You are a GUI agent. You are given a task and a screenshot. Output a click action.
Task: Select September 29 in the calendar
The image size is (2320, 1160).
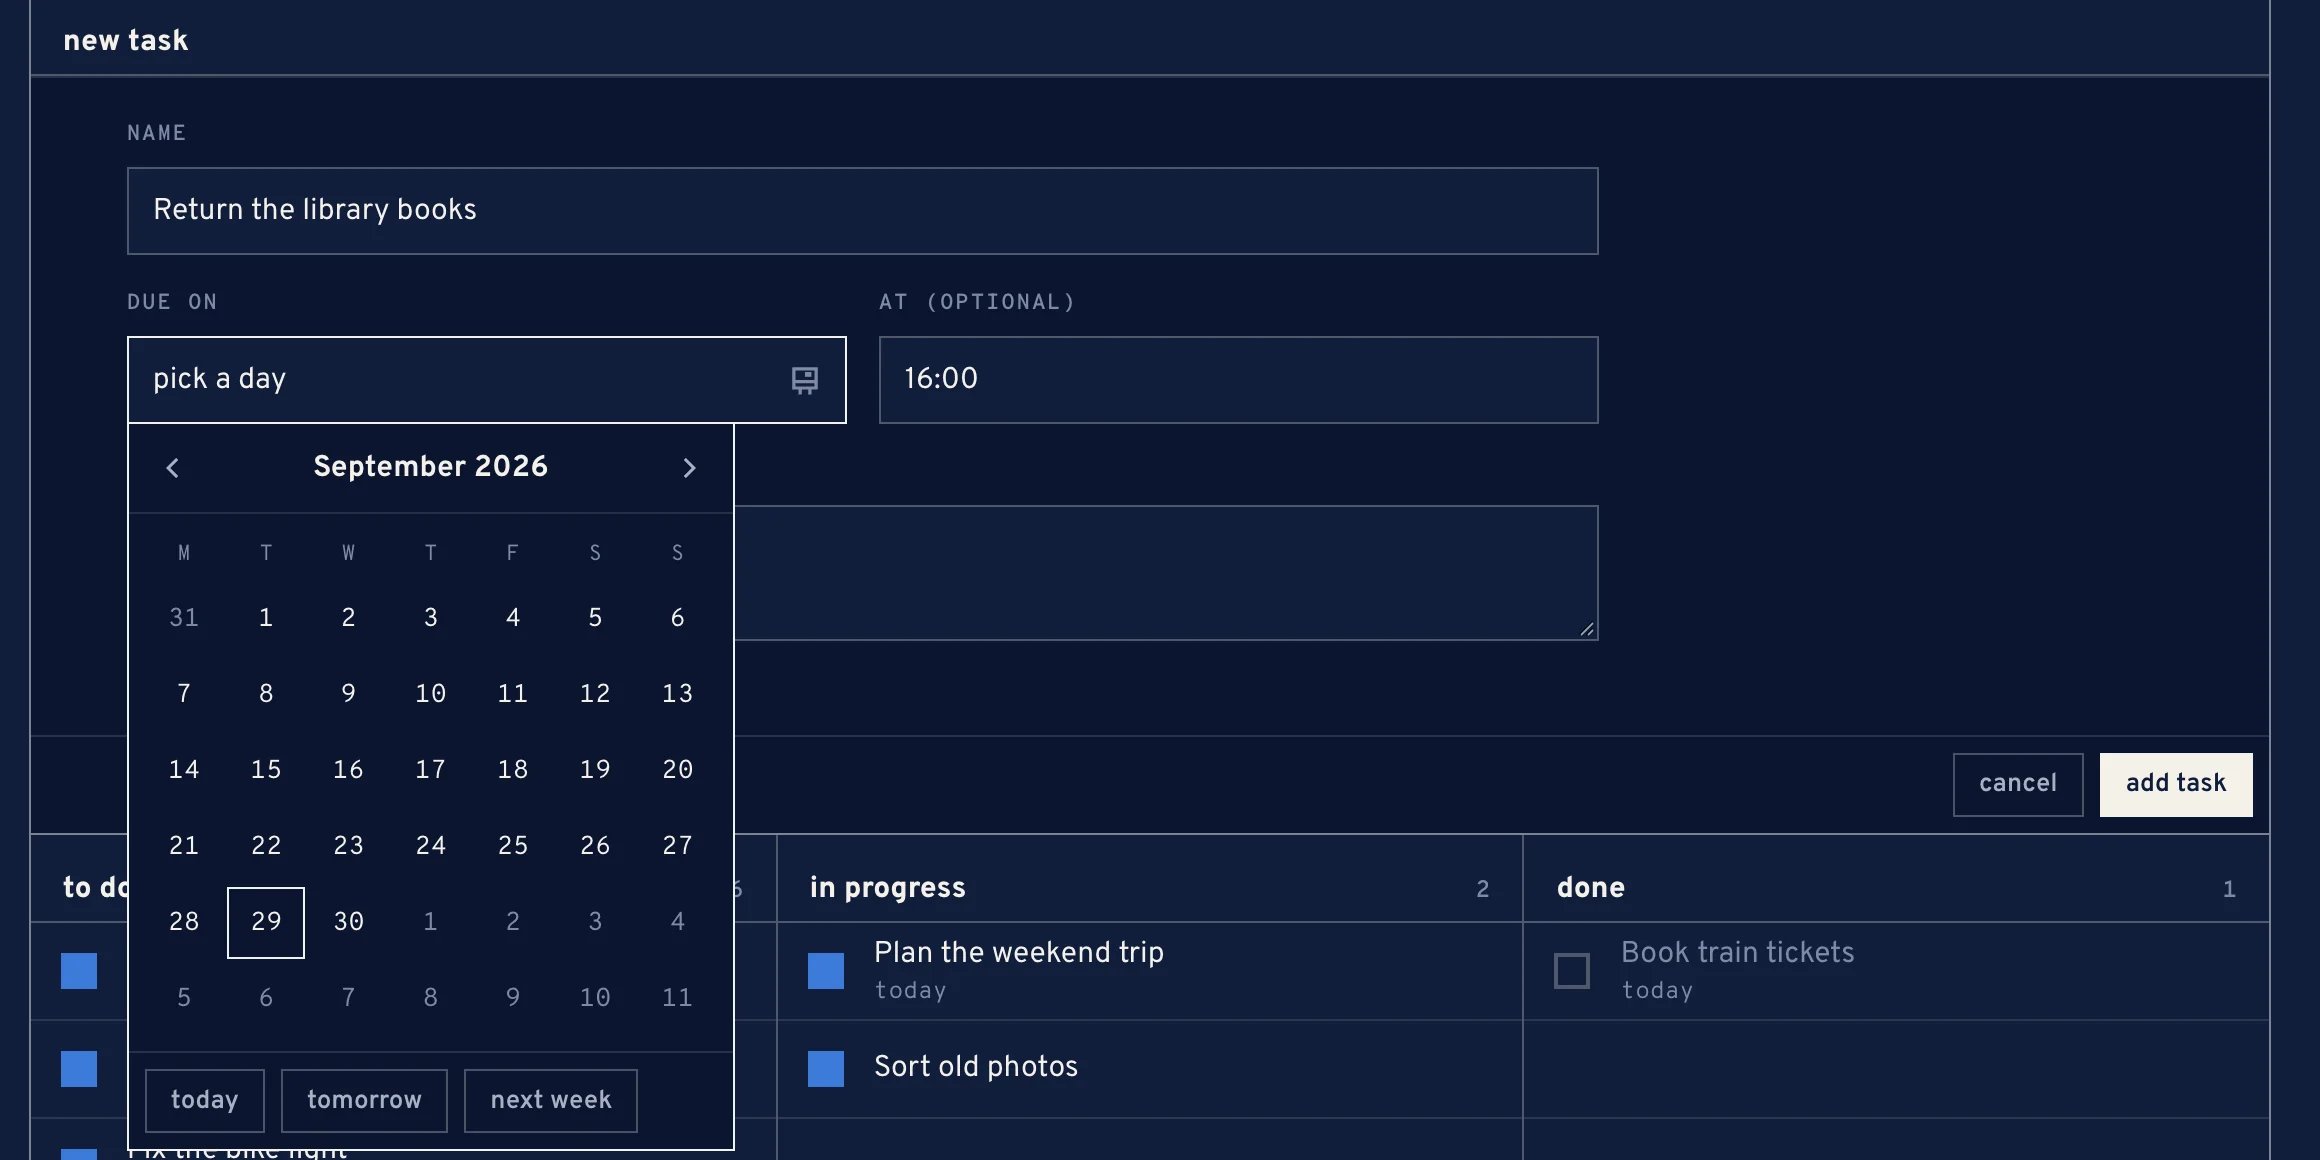pyautogui.click(x=266, y=922)
